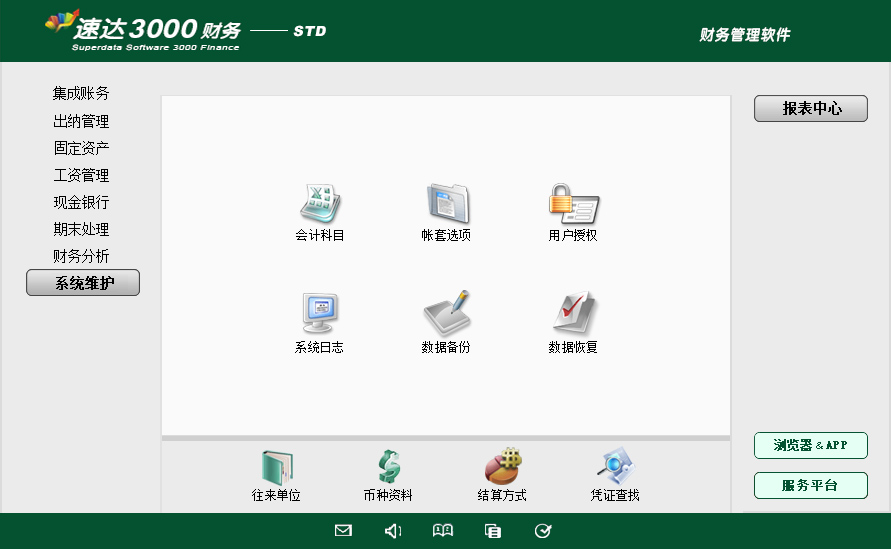Click the 速达3000 logo at top left

point(143,31)
